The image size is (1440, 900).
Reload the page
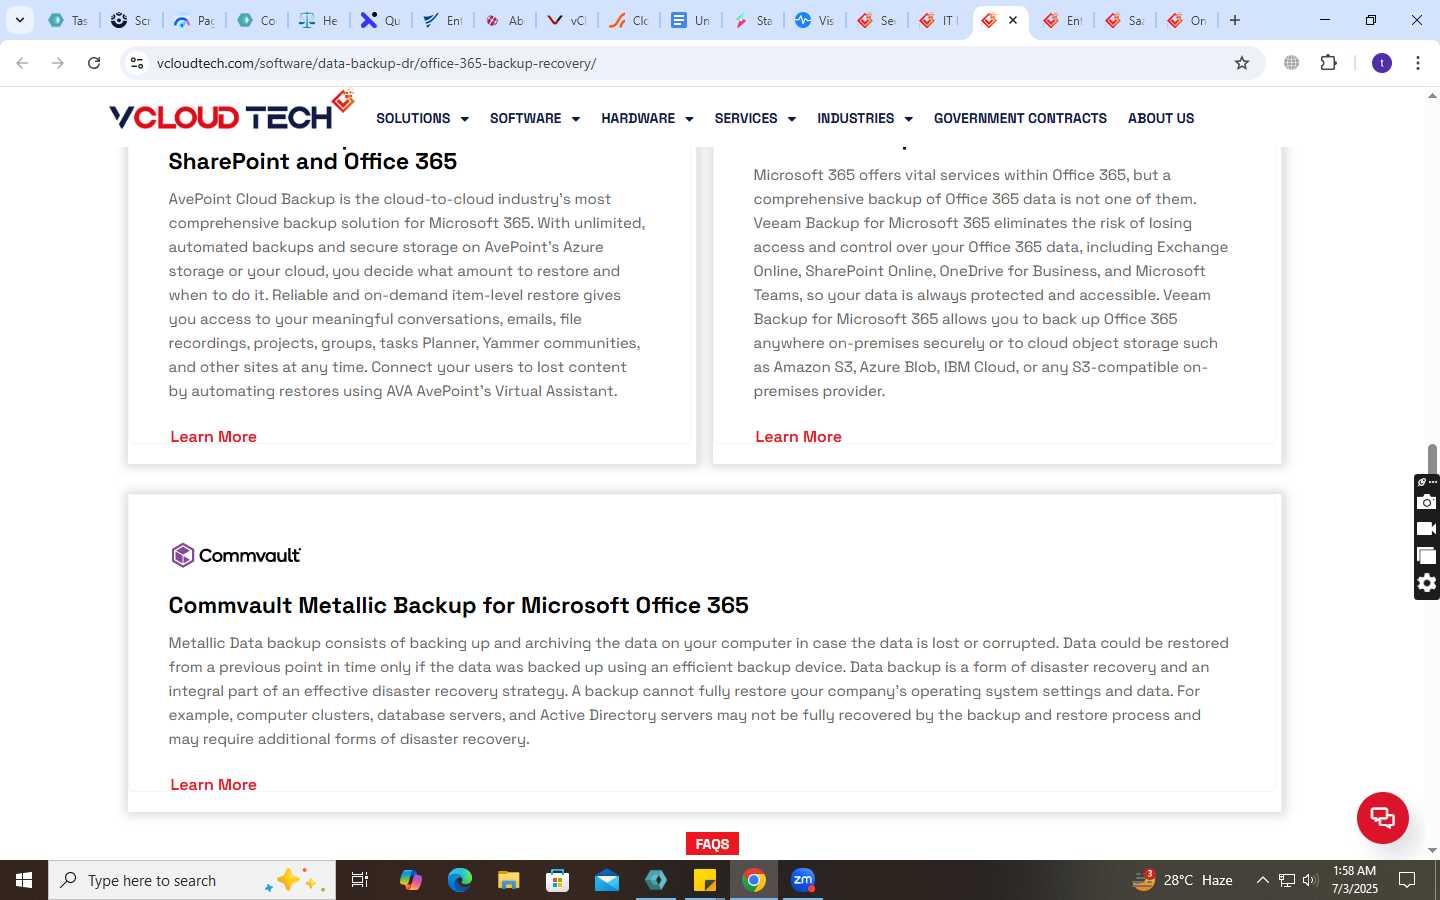pyautogui.click(x=94, y=63)
